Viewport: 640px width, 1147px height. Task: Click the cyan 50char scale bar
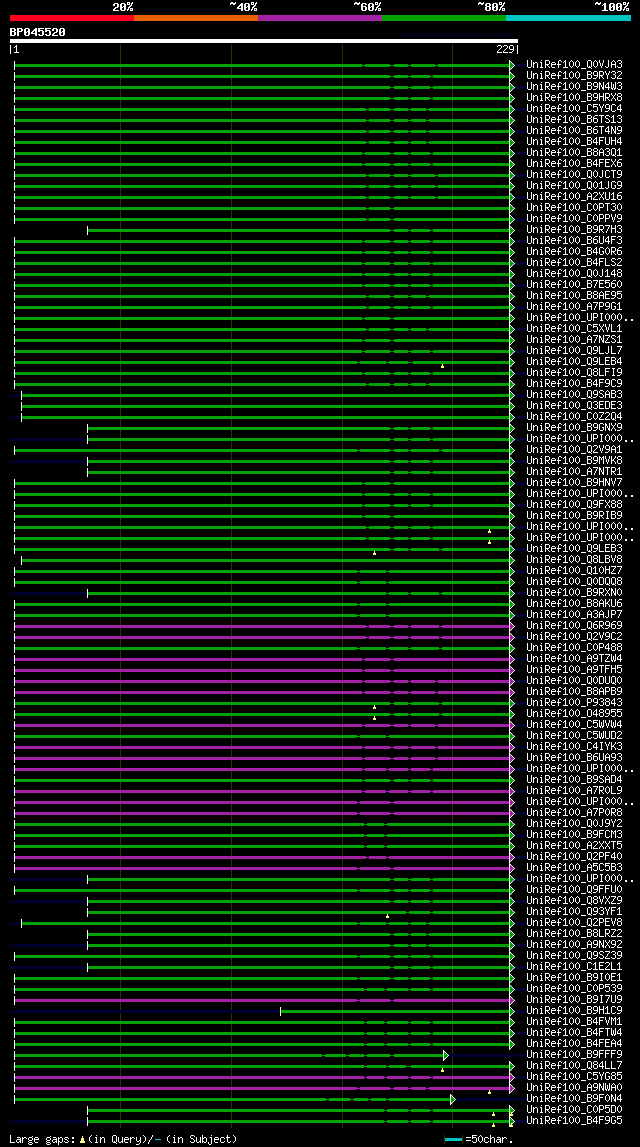click(453, 1140)
